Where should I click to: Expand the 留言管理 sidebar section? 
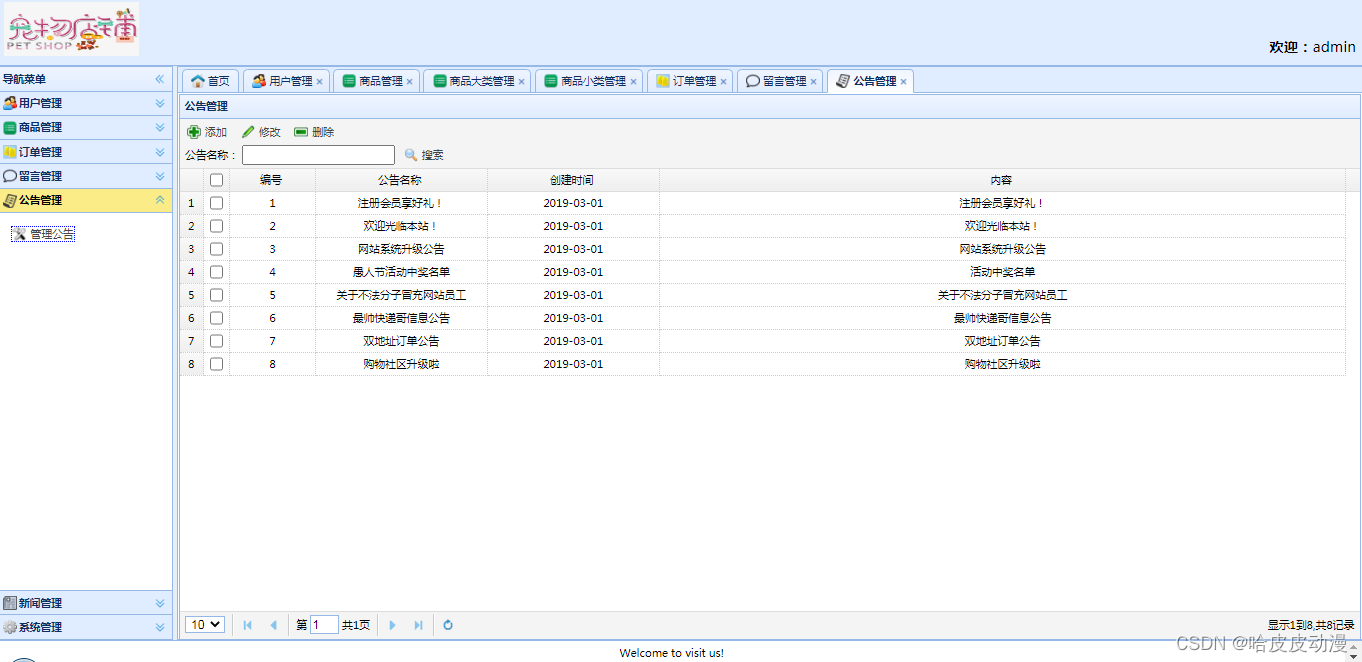(159, 176)
